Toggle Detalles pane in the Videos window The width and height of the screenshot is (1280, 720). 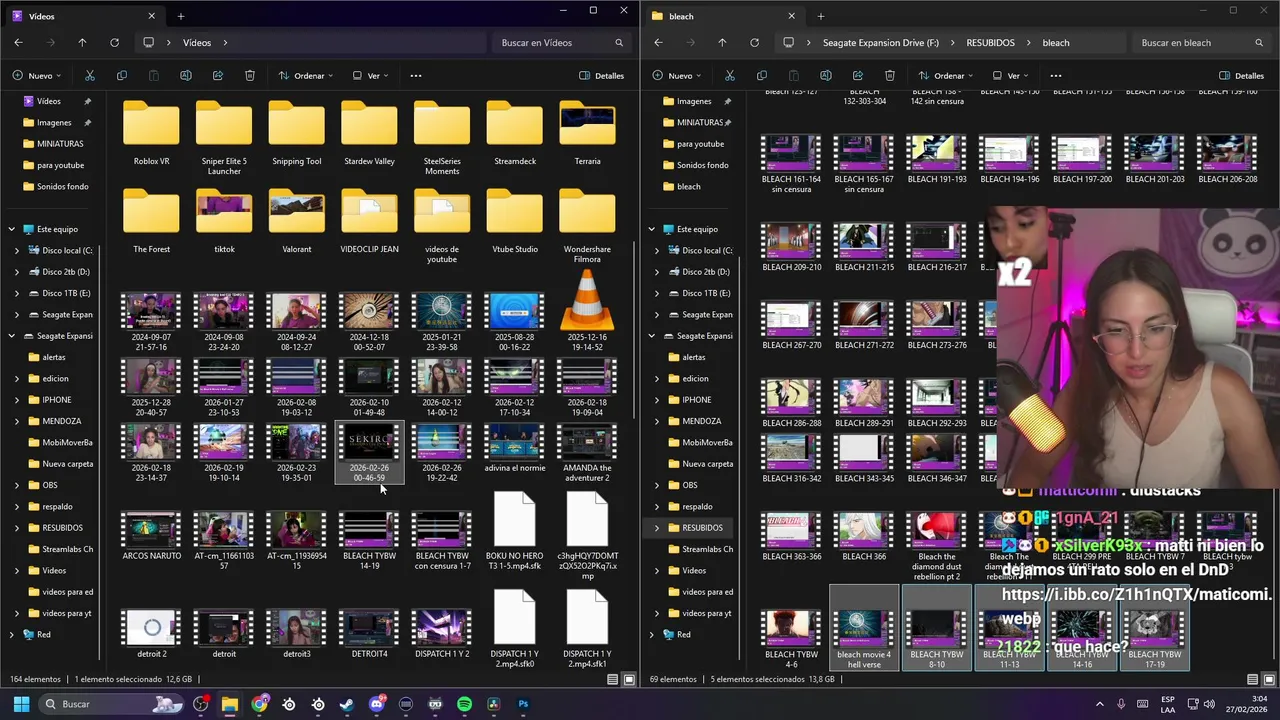pyautogui.click(x=601, y=75)
